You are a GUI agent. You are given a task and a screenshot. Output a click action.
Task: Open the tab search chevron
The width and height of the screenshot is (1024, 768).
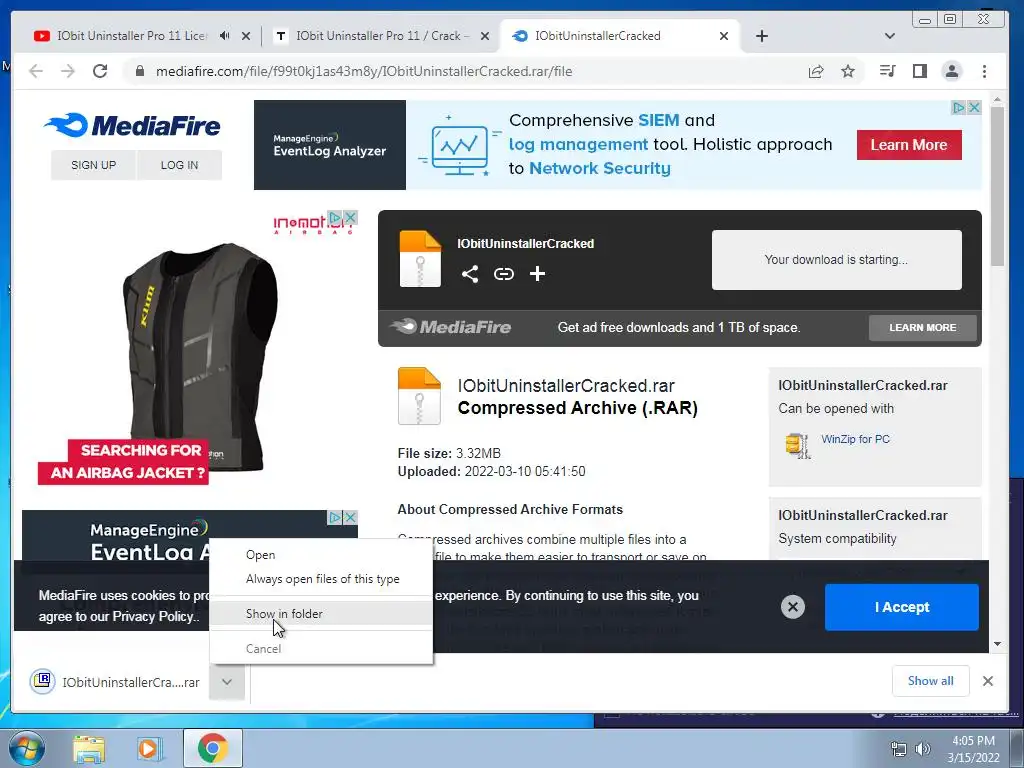(x=889, y=36)
